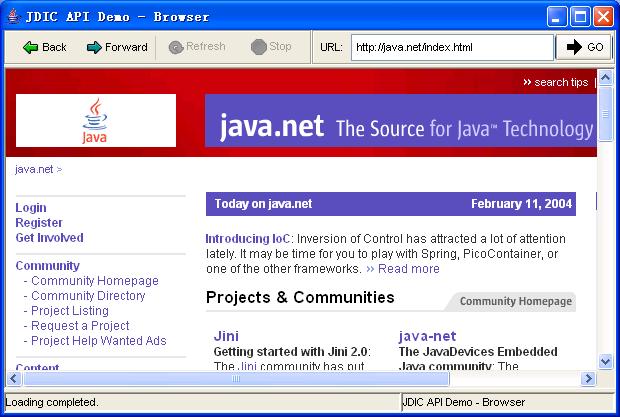Click the vertical scrollbar thumb
Image resolution: width=620 pixels, height=417 pixels.
click(605, 113)
